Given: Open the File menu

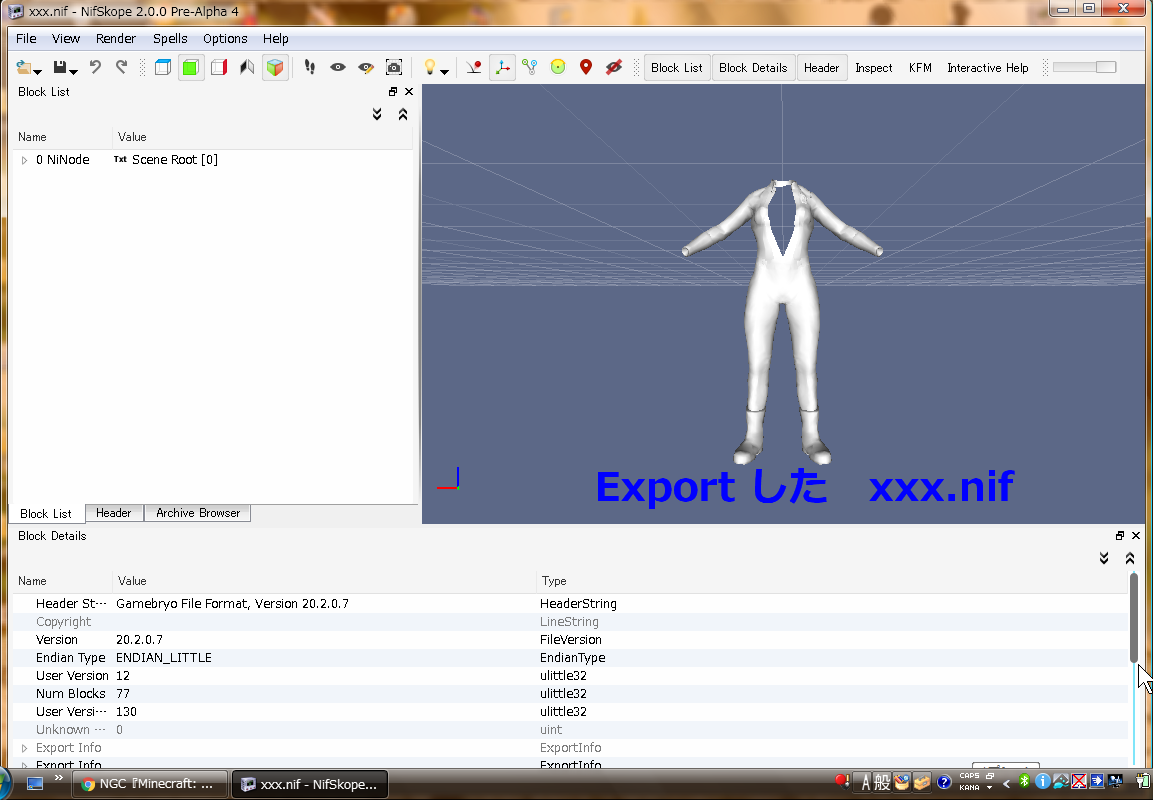Looking at the screenshot, I should 26,39.
